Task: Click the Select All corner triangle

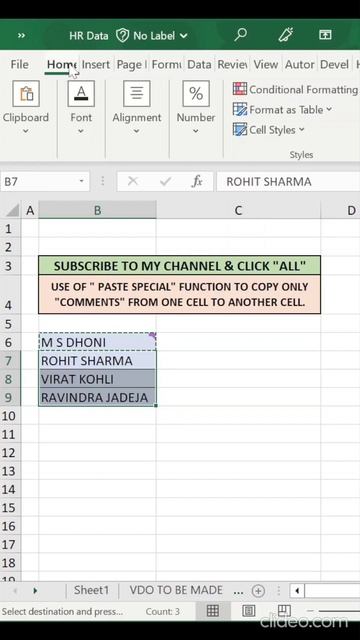Action: click(x=12, y=210)
